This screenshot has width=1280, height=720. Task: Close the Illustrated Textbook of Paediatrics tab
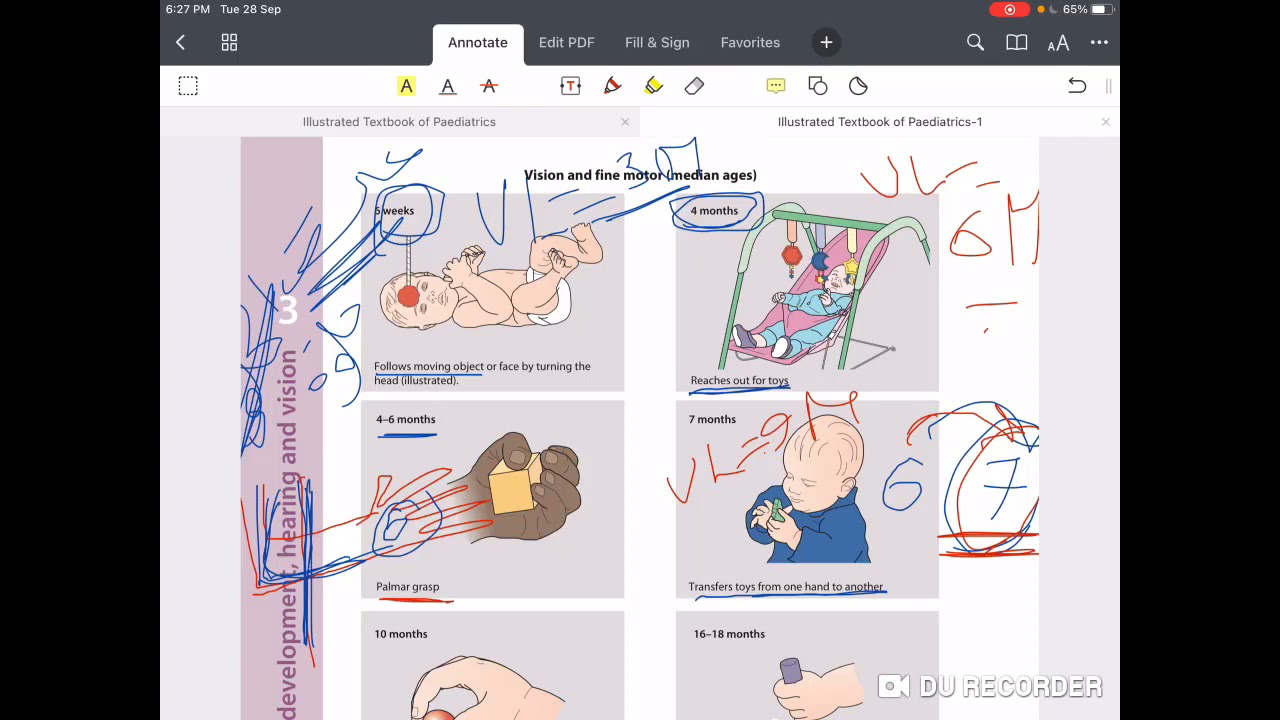click(625, 122)
